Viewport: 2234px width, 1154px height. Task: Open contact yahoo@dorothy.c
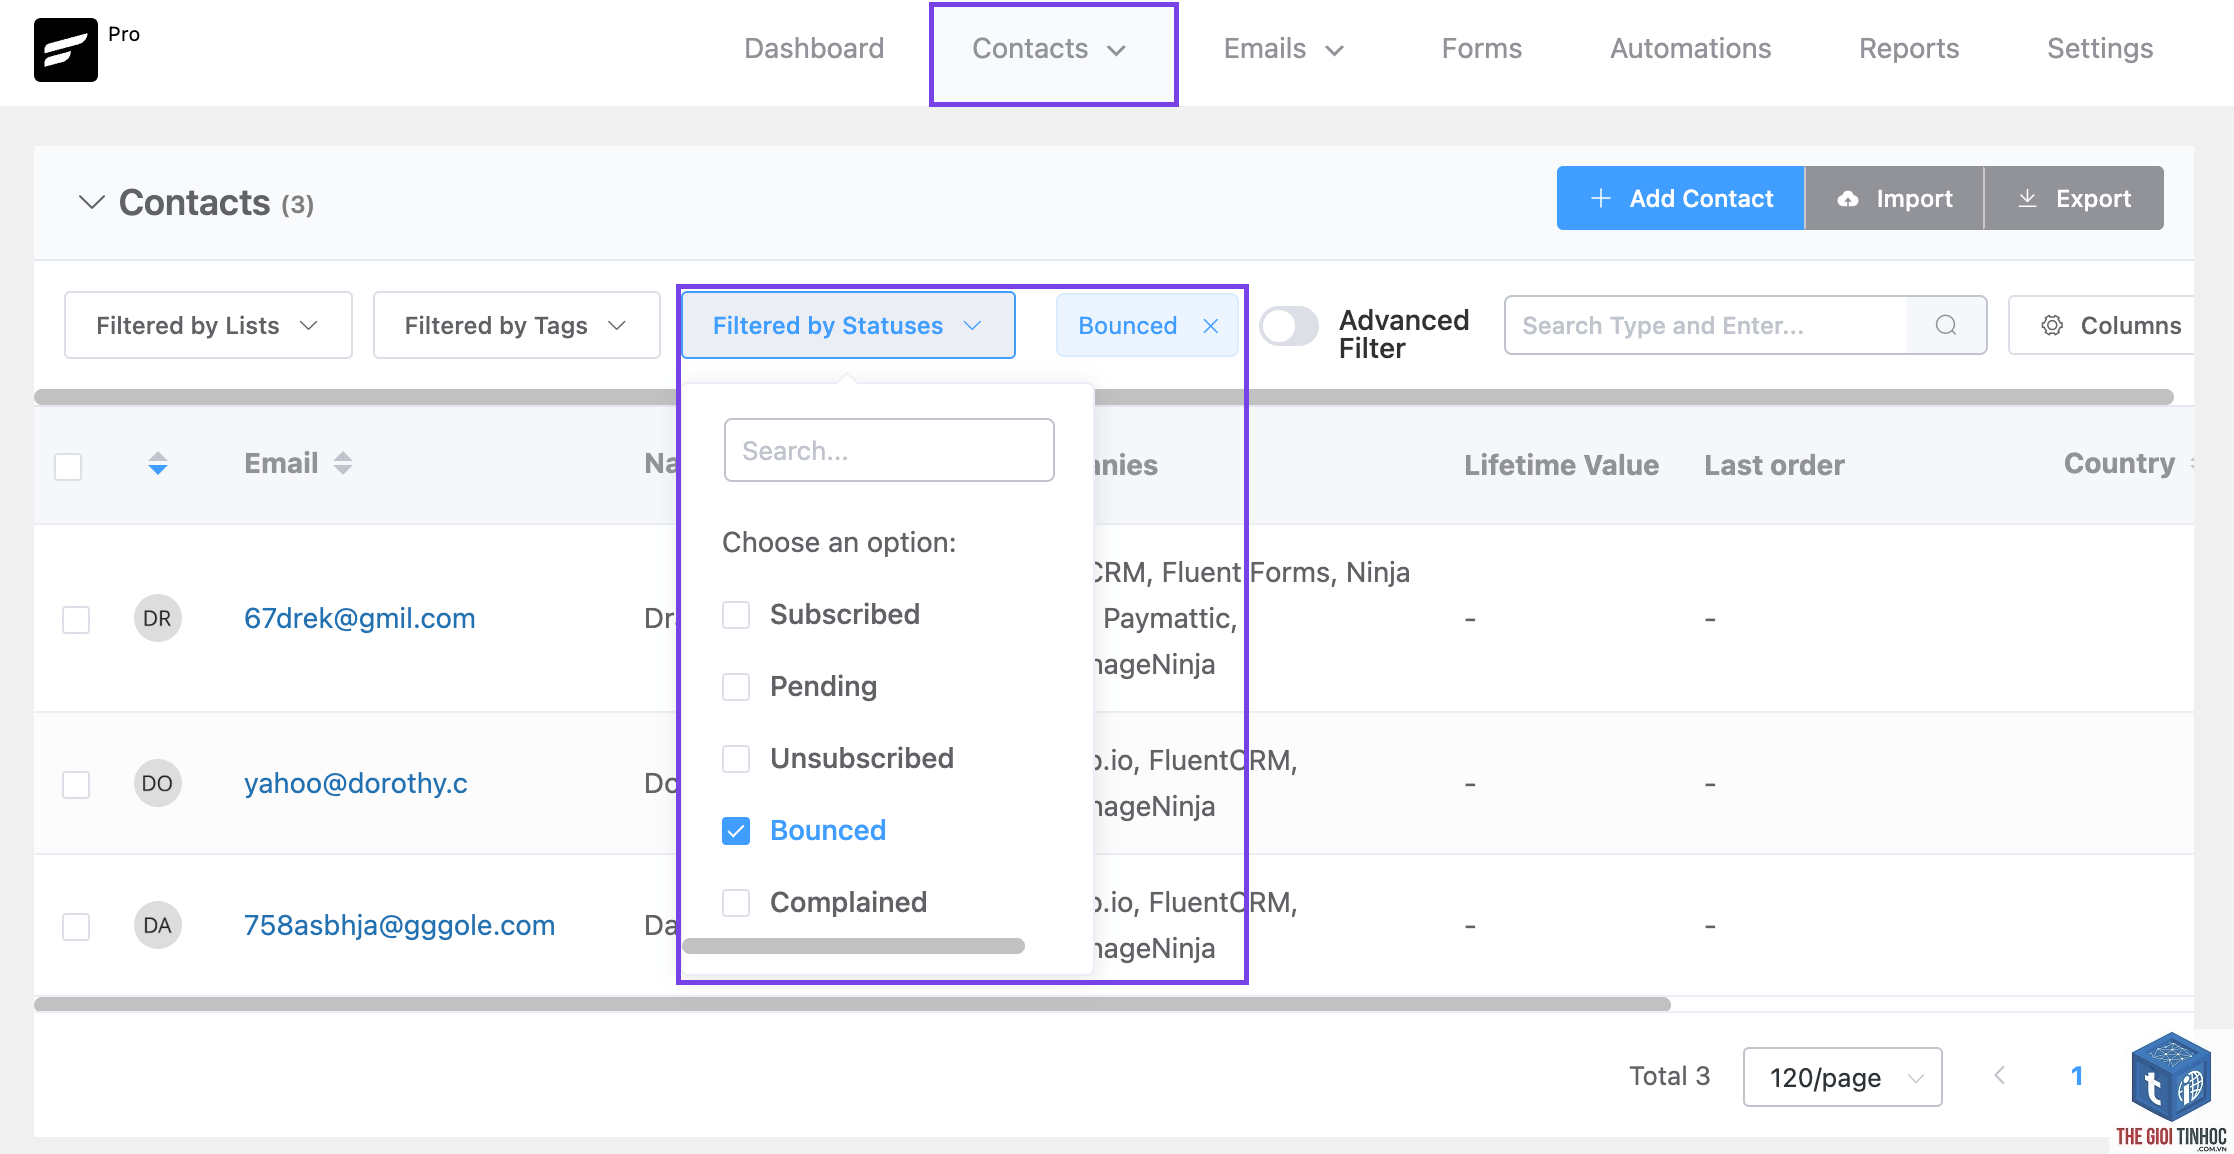click(x=356, y=783)
